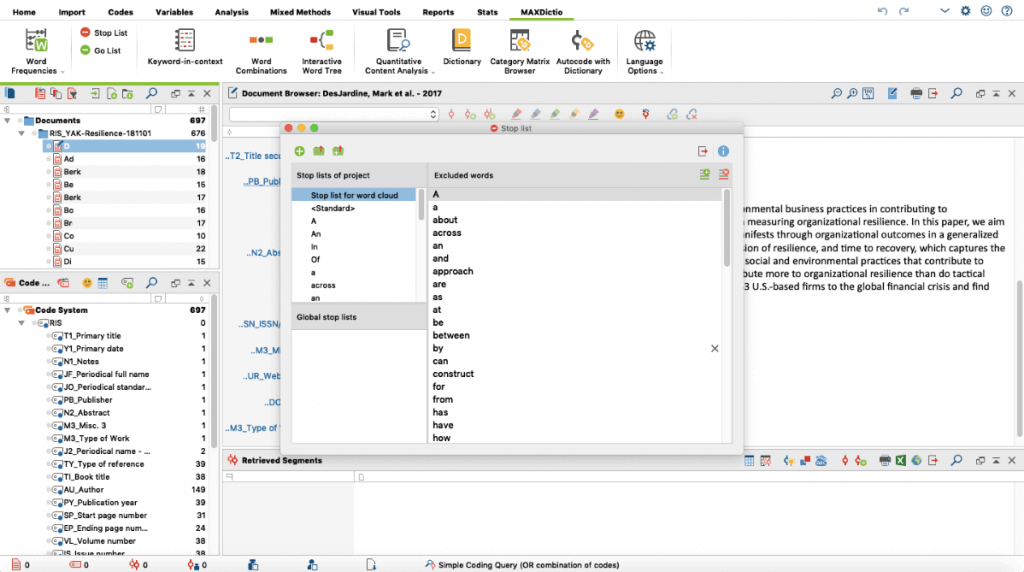Screen dimensions: 1024x572
Task: Collapse the RIS code node
Action: tap(22, 323)
